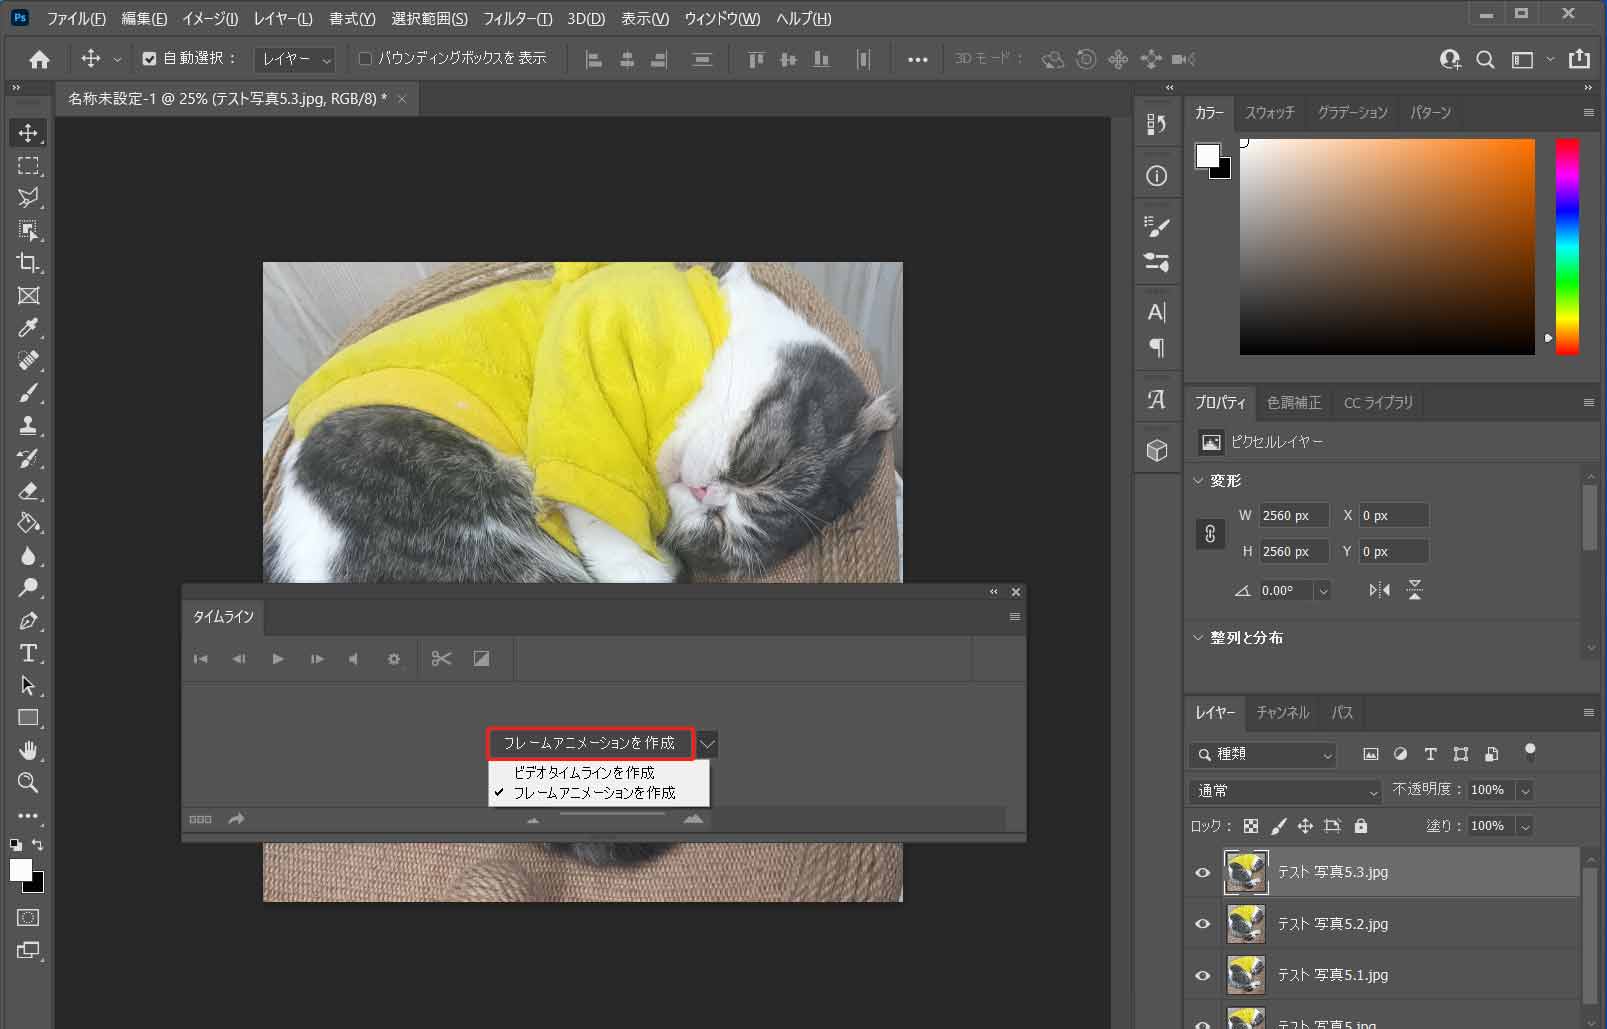Open the フィルター menu
This screenshot has height=1029, width=1607.
point(516,18)
